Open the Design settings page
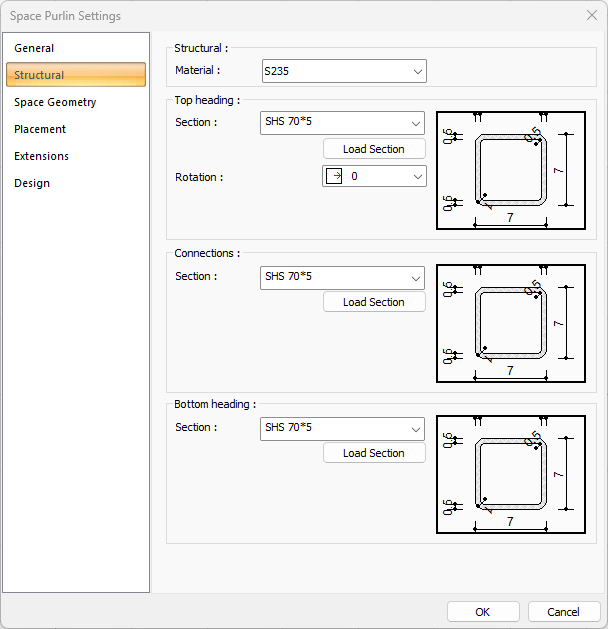This screenshot has width=608, height=629. tap(32, 183)
